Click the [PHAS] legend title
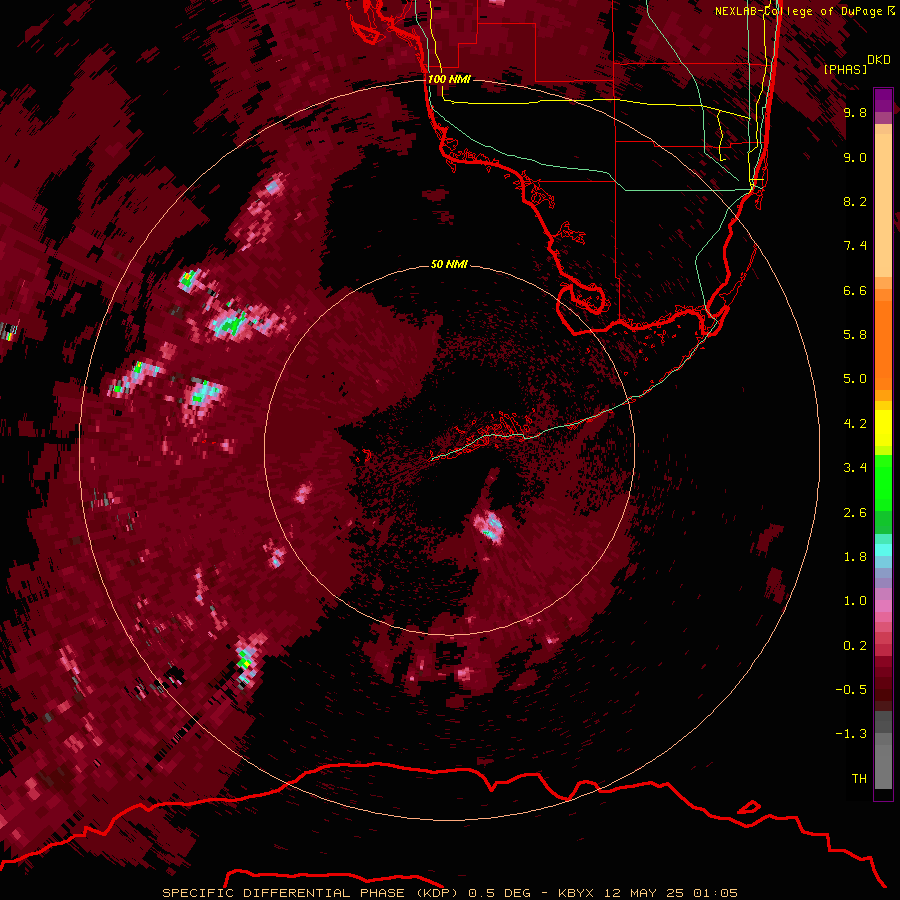This screenshot has width=900, height=900. click(x=845, y=69)
